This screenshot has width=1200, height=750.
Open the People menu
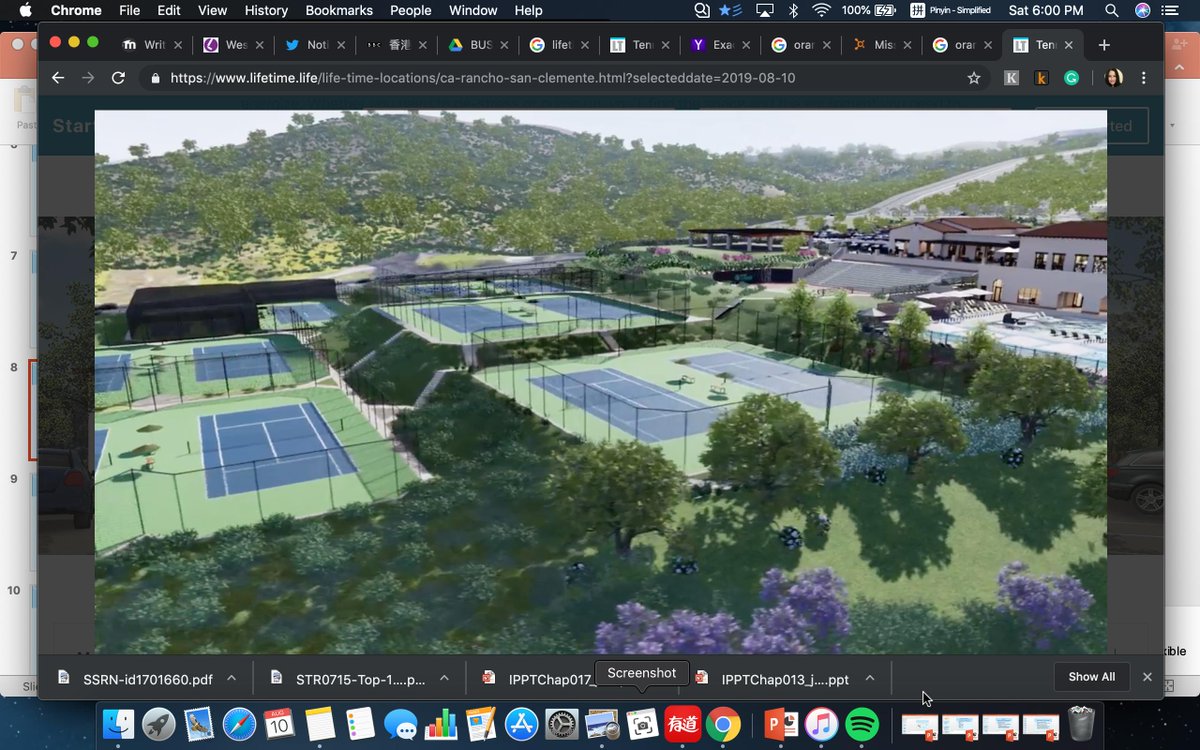(410, 10)
